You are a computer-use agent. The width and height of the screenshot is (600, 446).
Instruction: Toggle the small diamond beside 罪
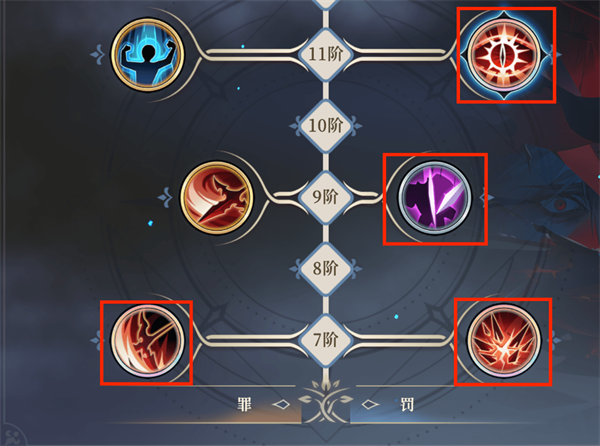click(281, 404)
